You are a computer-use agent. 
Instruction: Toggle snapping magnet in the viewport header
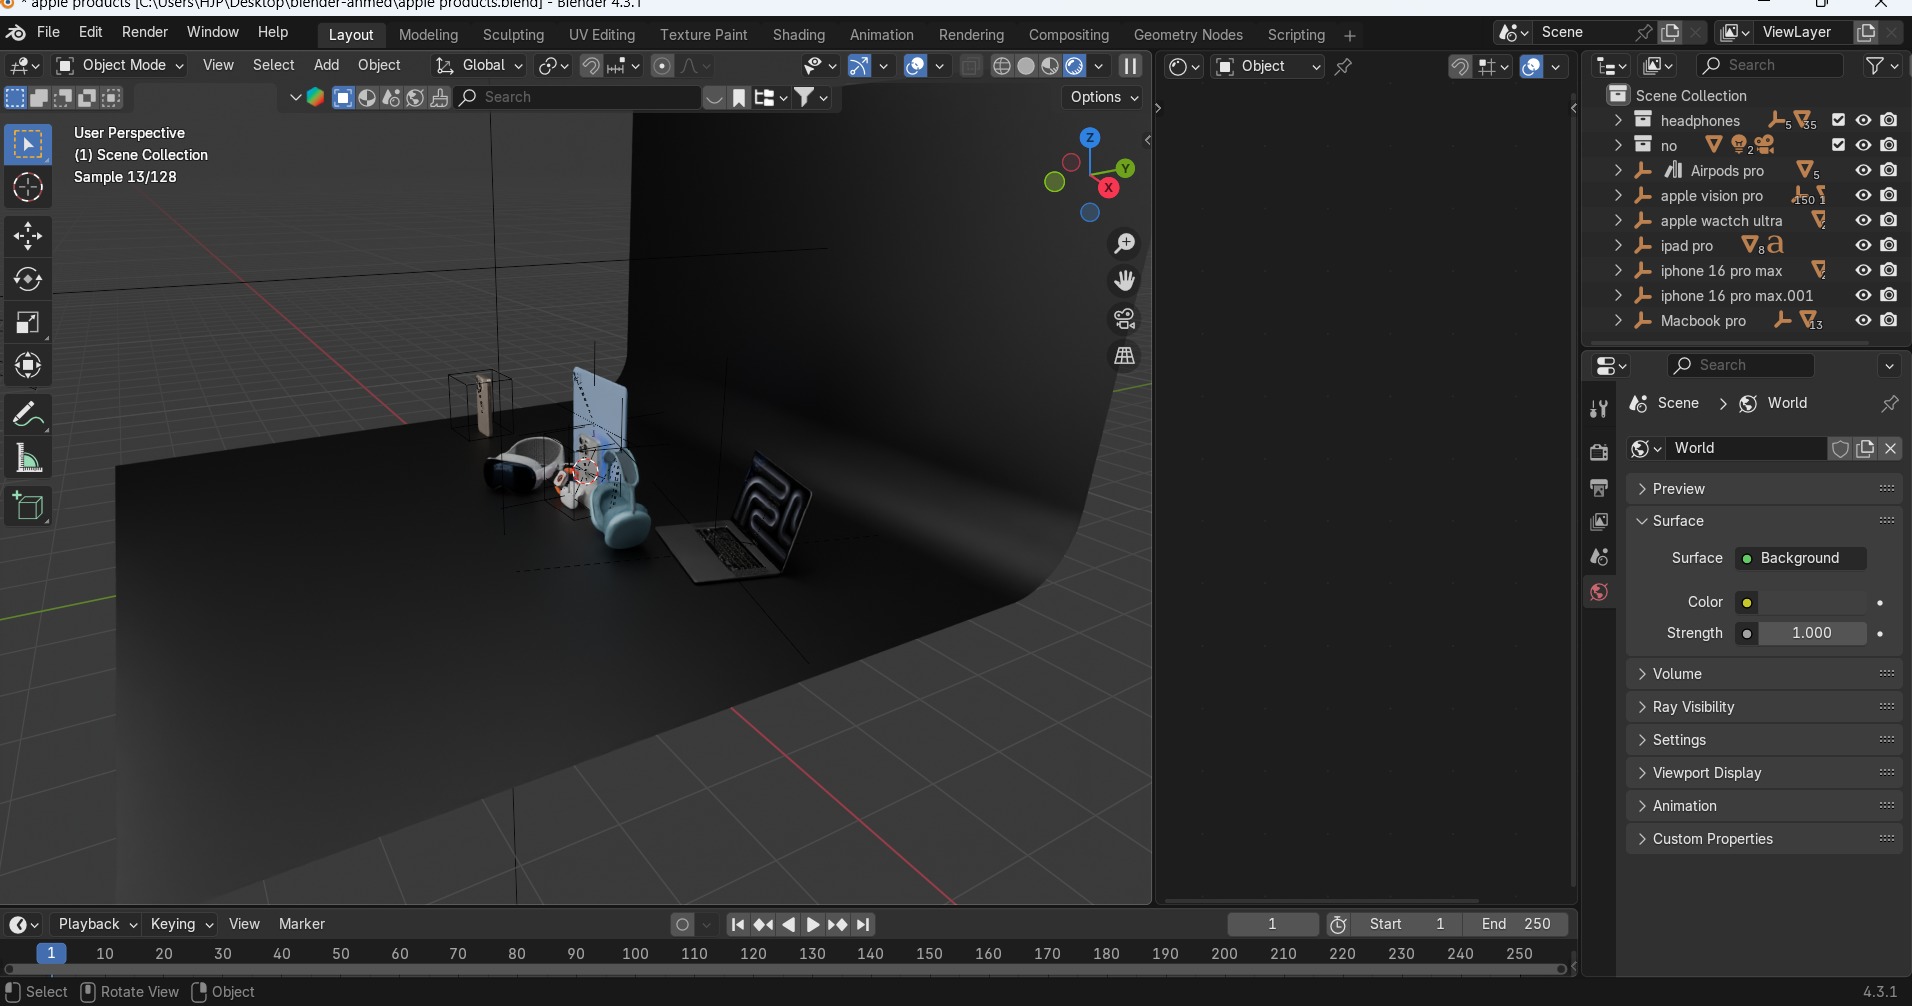[x=591, y=66]
